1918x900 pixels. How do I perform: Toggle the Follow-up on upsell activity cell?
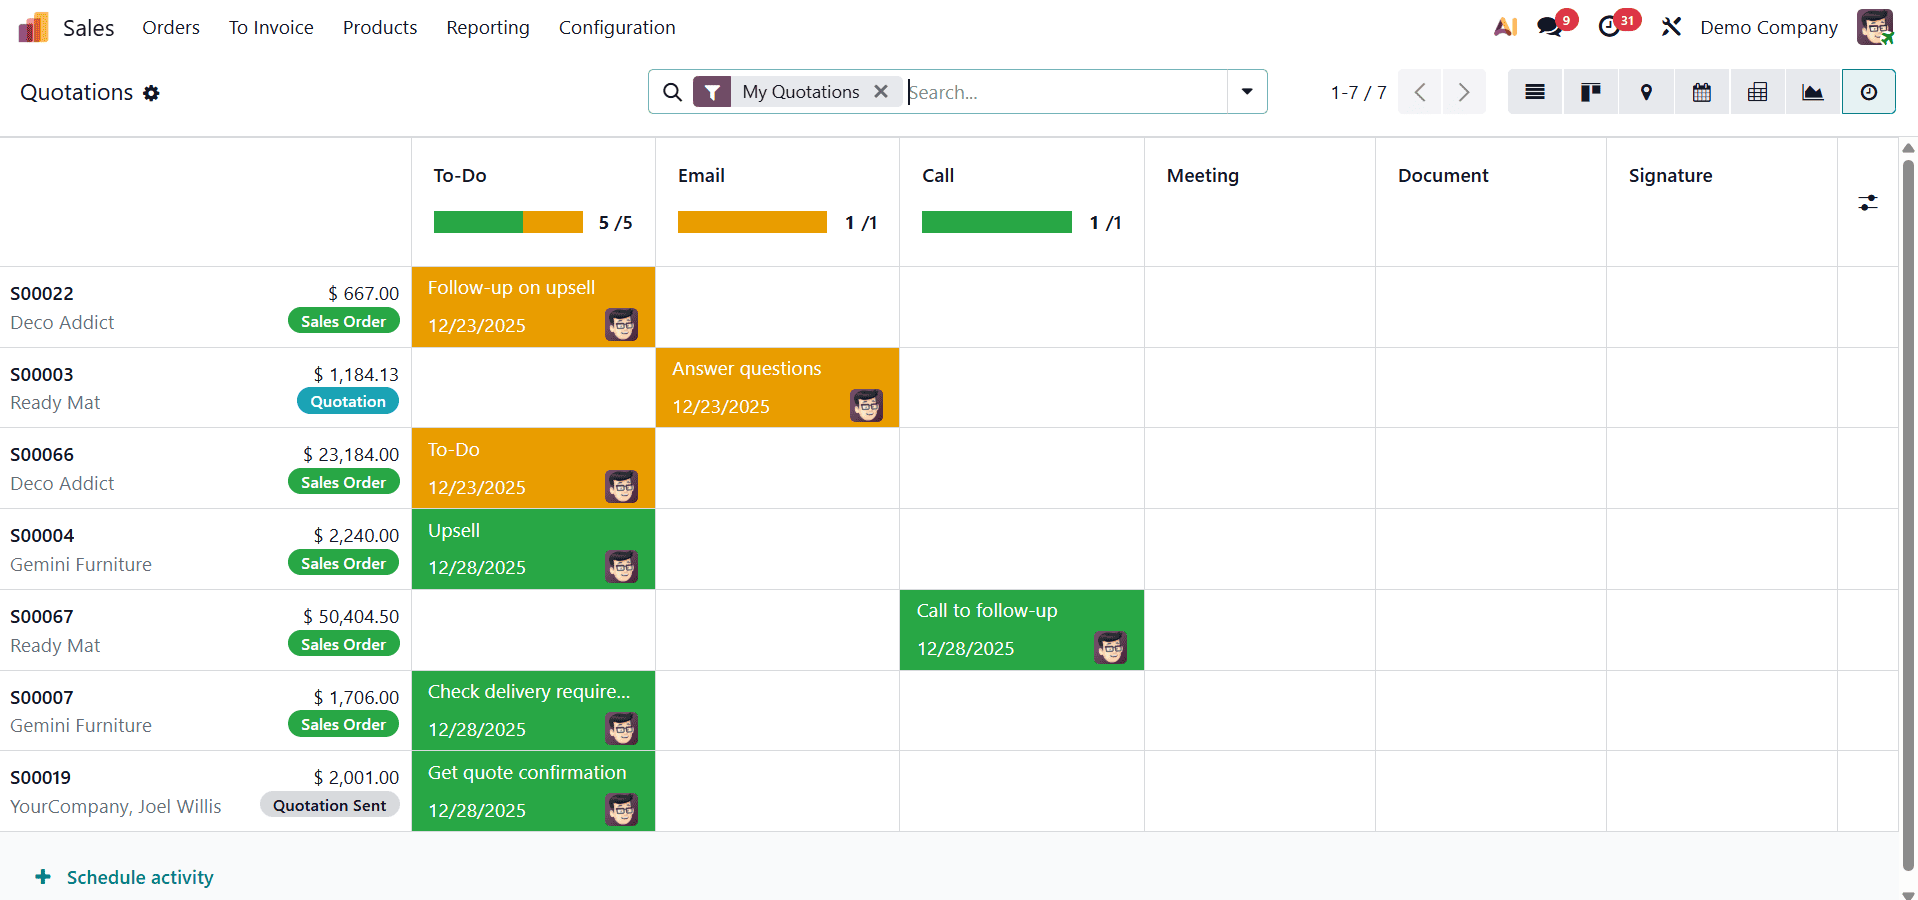tap(533, 306)
